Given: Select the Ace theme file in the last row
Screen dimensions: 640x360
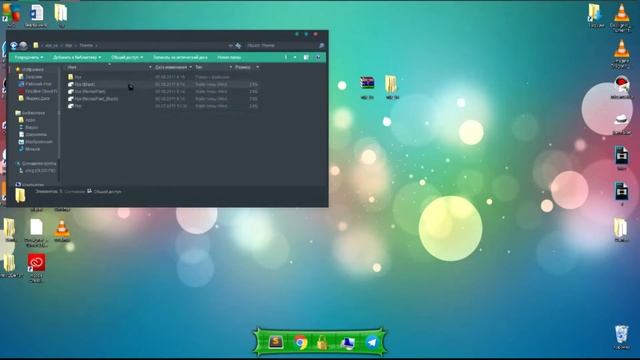Looking at the screenshot, I should pyautogui.click(x=163, y=106).
